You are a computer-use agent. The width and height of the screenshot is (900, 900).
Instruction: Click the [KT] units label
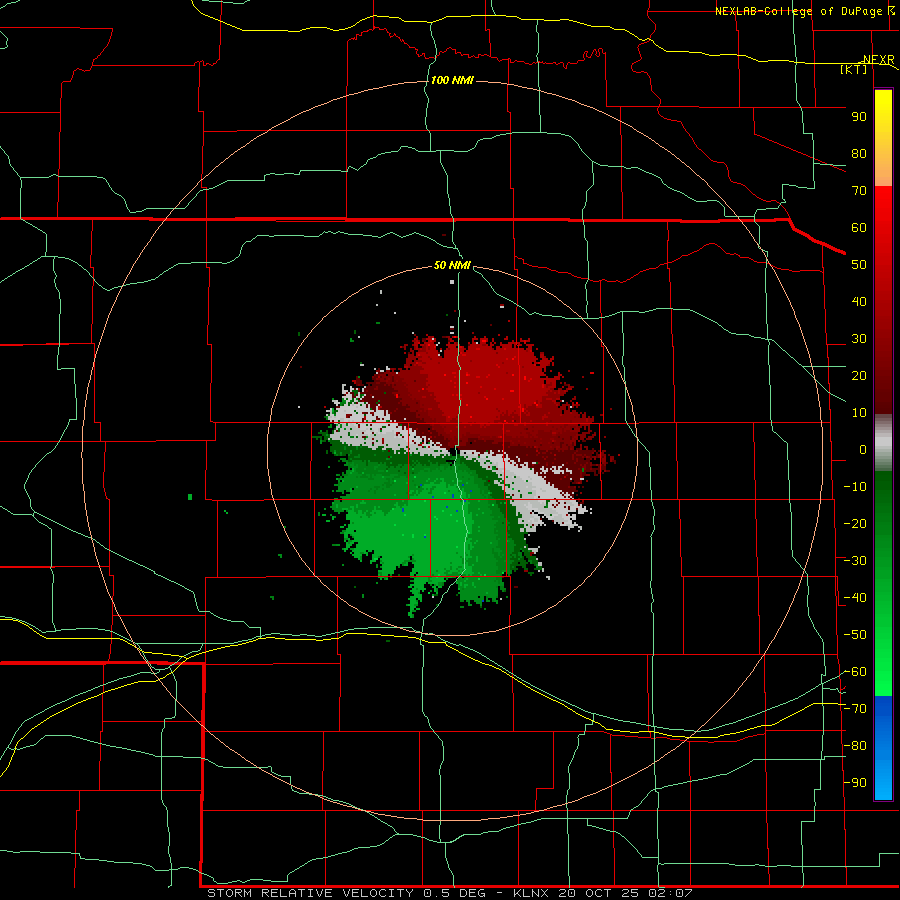click(x=854, y=69)
